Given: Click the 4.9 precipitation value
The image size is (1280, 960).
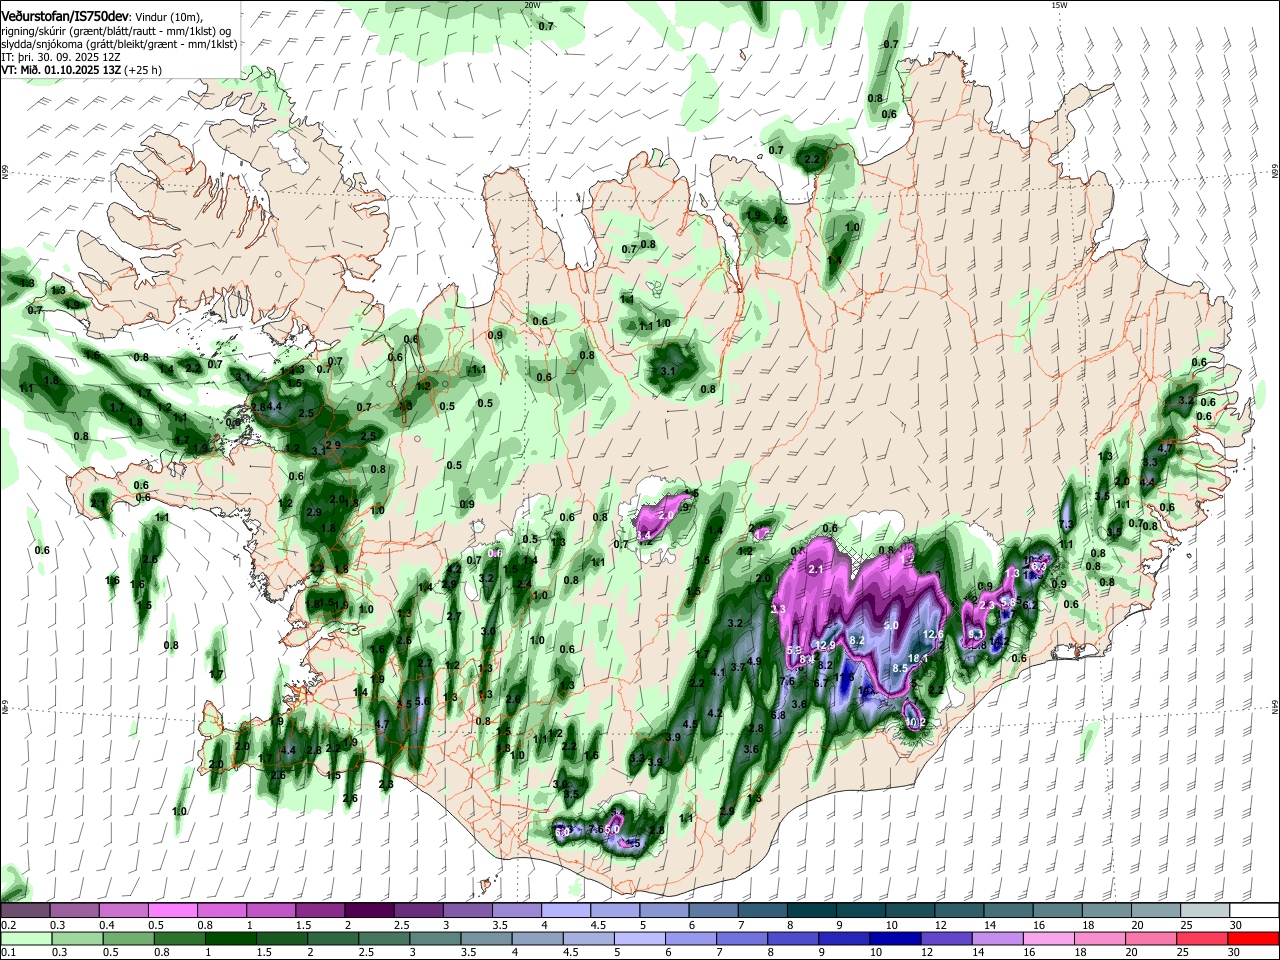Looking at the screenshot, I should tap(754, 661).
